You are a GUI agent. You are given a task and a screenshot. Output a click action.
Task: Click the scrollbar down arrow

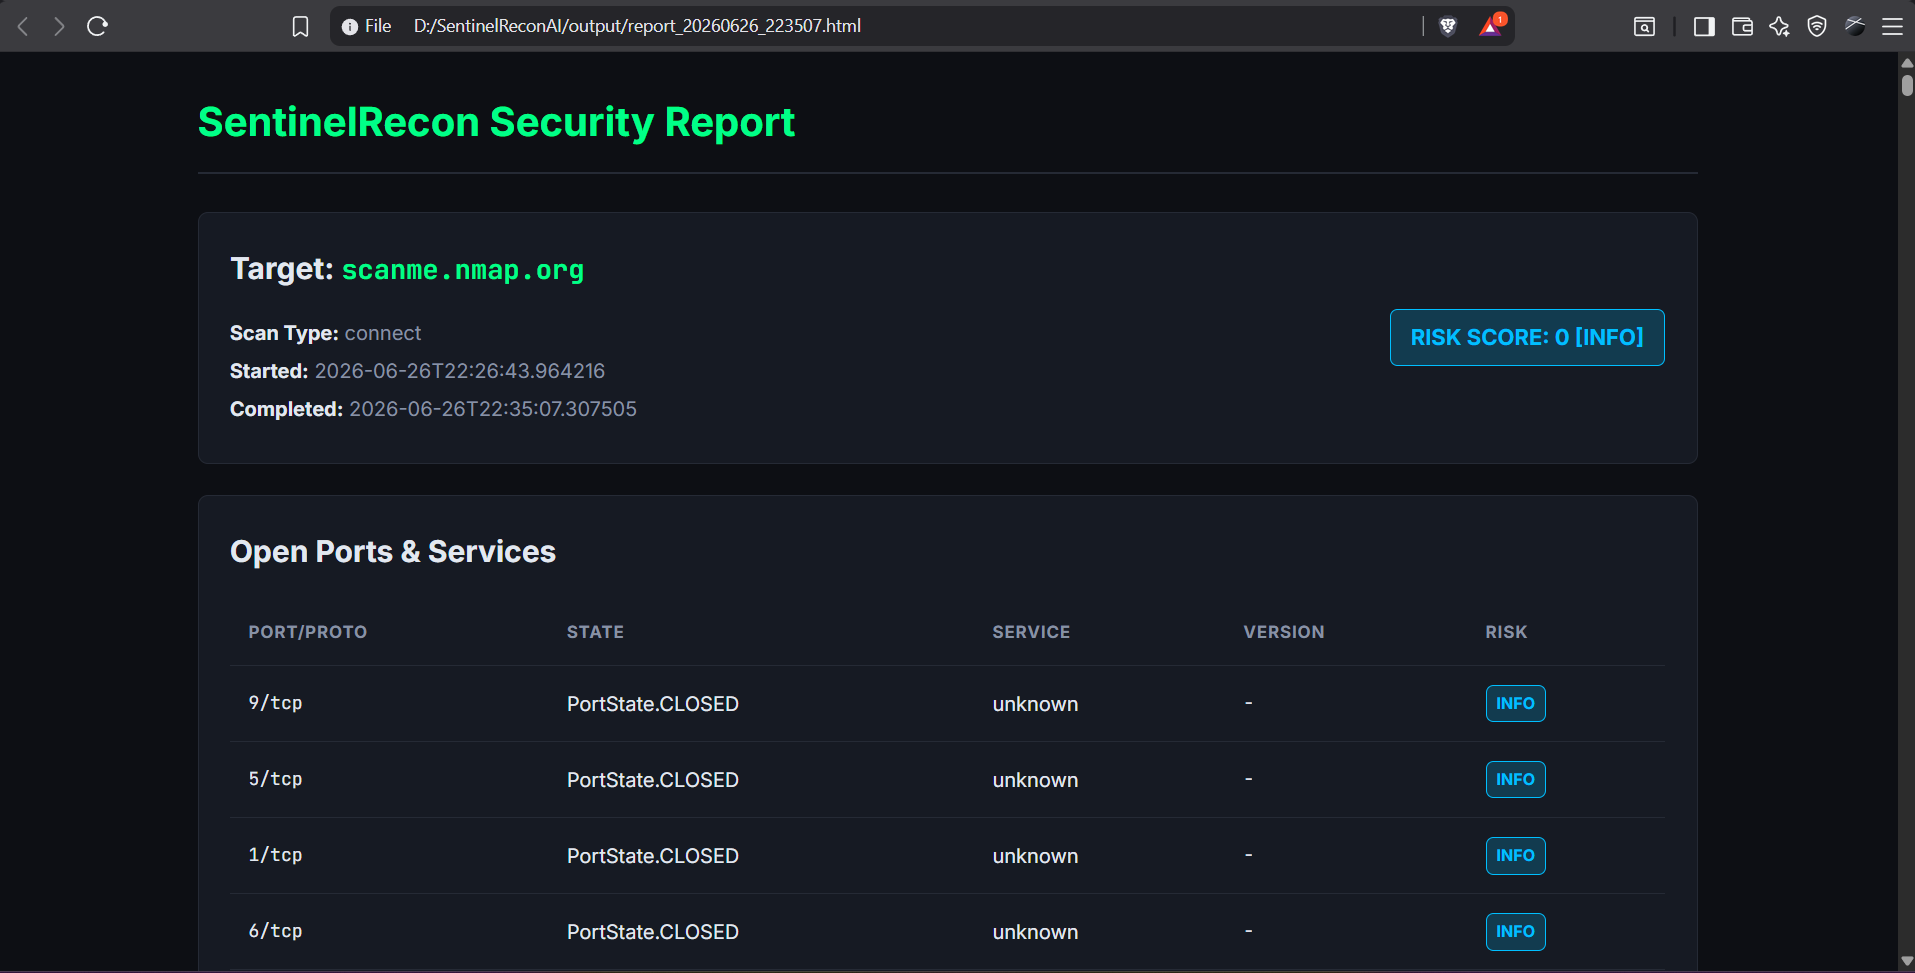[x=1907, y=961]
